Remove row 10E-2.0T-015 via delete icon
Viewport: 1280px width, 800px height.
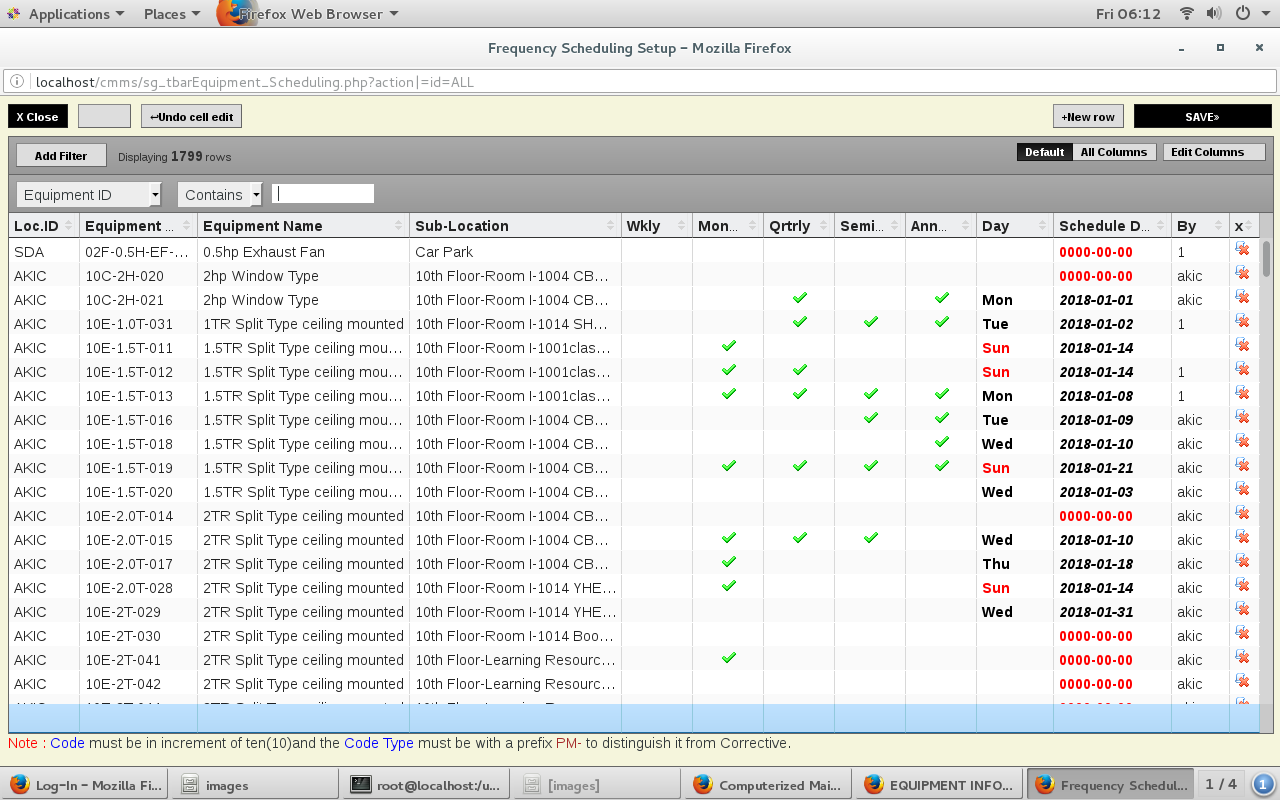[1242, 538]
